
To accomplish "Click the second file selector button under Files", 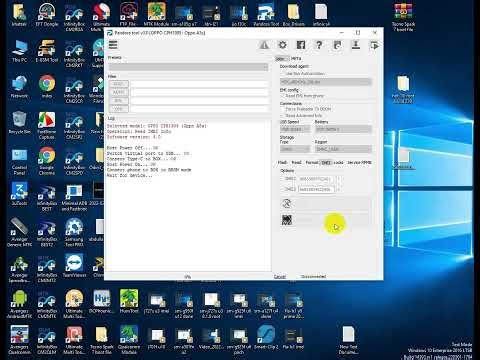I will click(x=119, y=92).
